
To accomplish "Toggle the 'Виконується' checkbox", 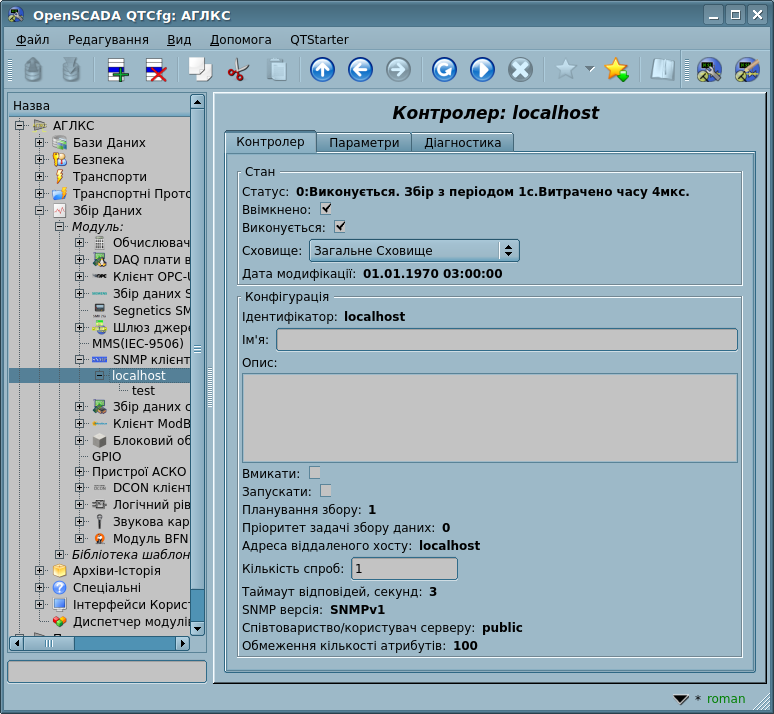I will click(339, 227).
